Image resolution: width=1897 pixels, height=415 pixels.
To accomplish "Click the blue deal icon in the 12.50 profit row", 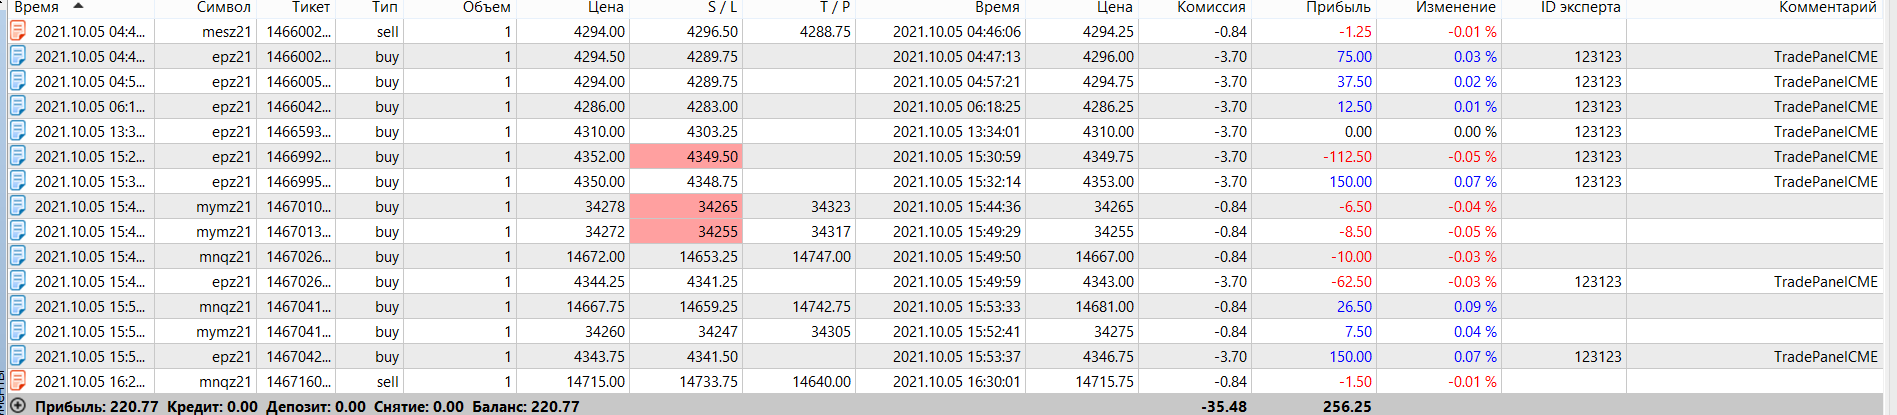I will (x=18, y=106).
